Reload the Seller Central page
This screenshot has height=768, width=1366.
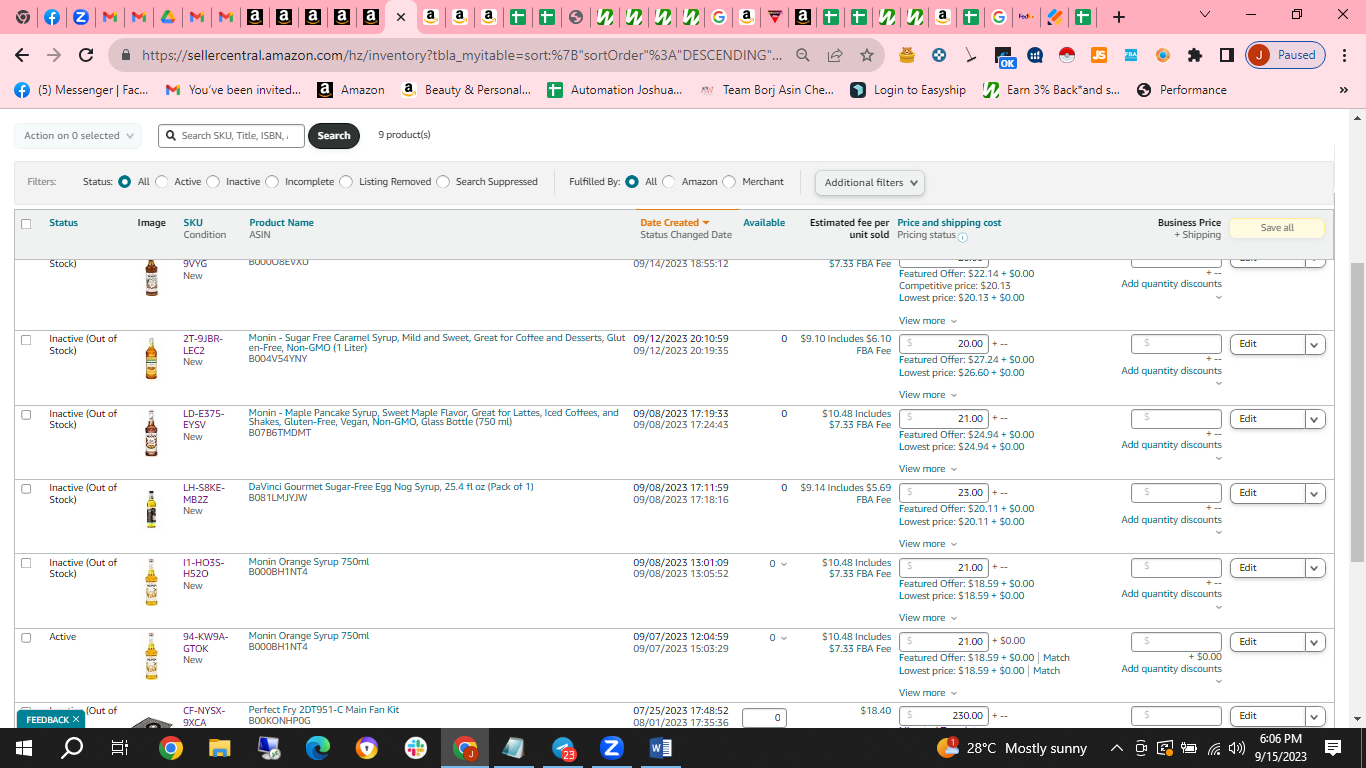[86, 55]
